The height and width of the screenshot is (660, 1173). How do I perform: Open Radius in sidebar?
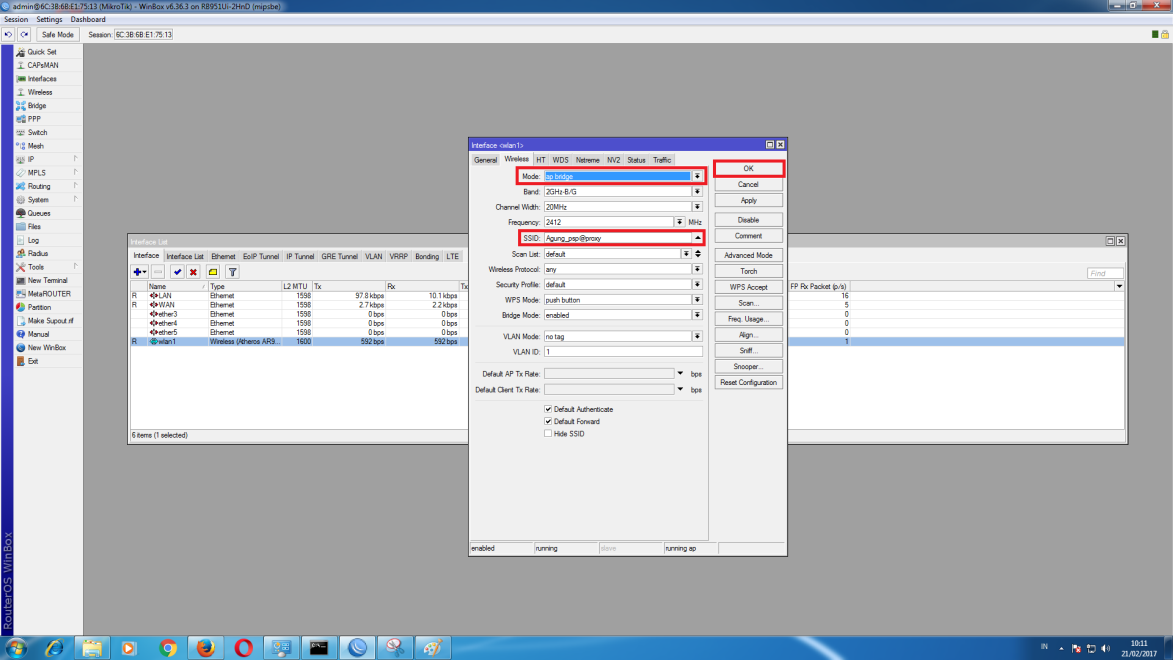(37, 254)
